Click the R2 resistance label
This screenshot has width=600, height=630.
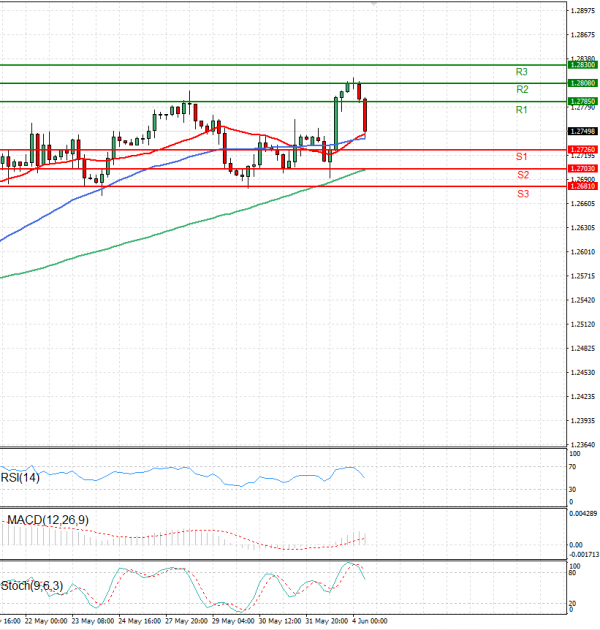coord(522,89)
